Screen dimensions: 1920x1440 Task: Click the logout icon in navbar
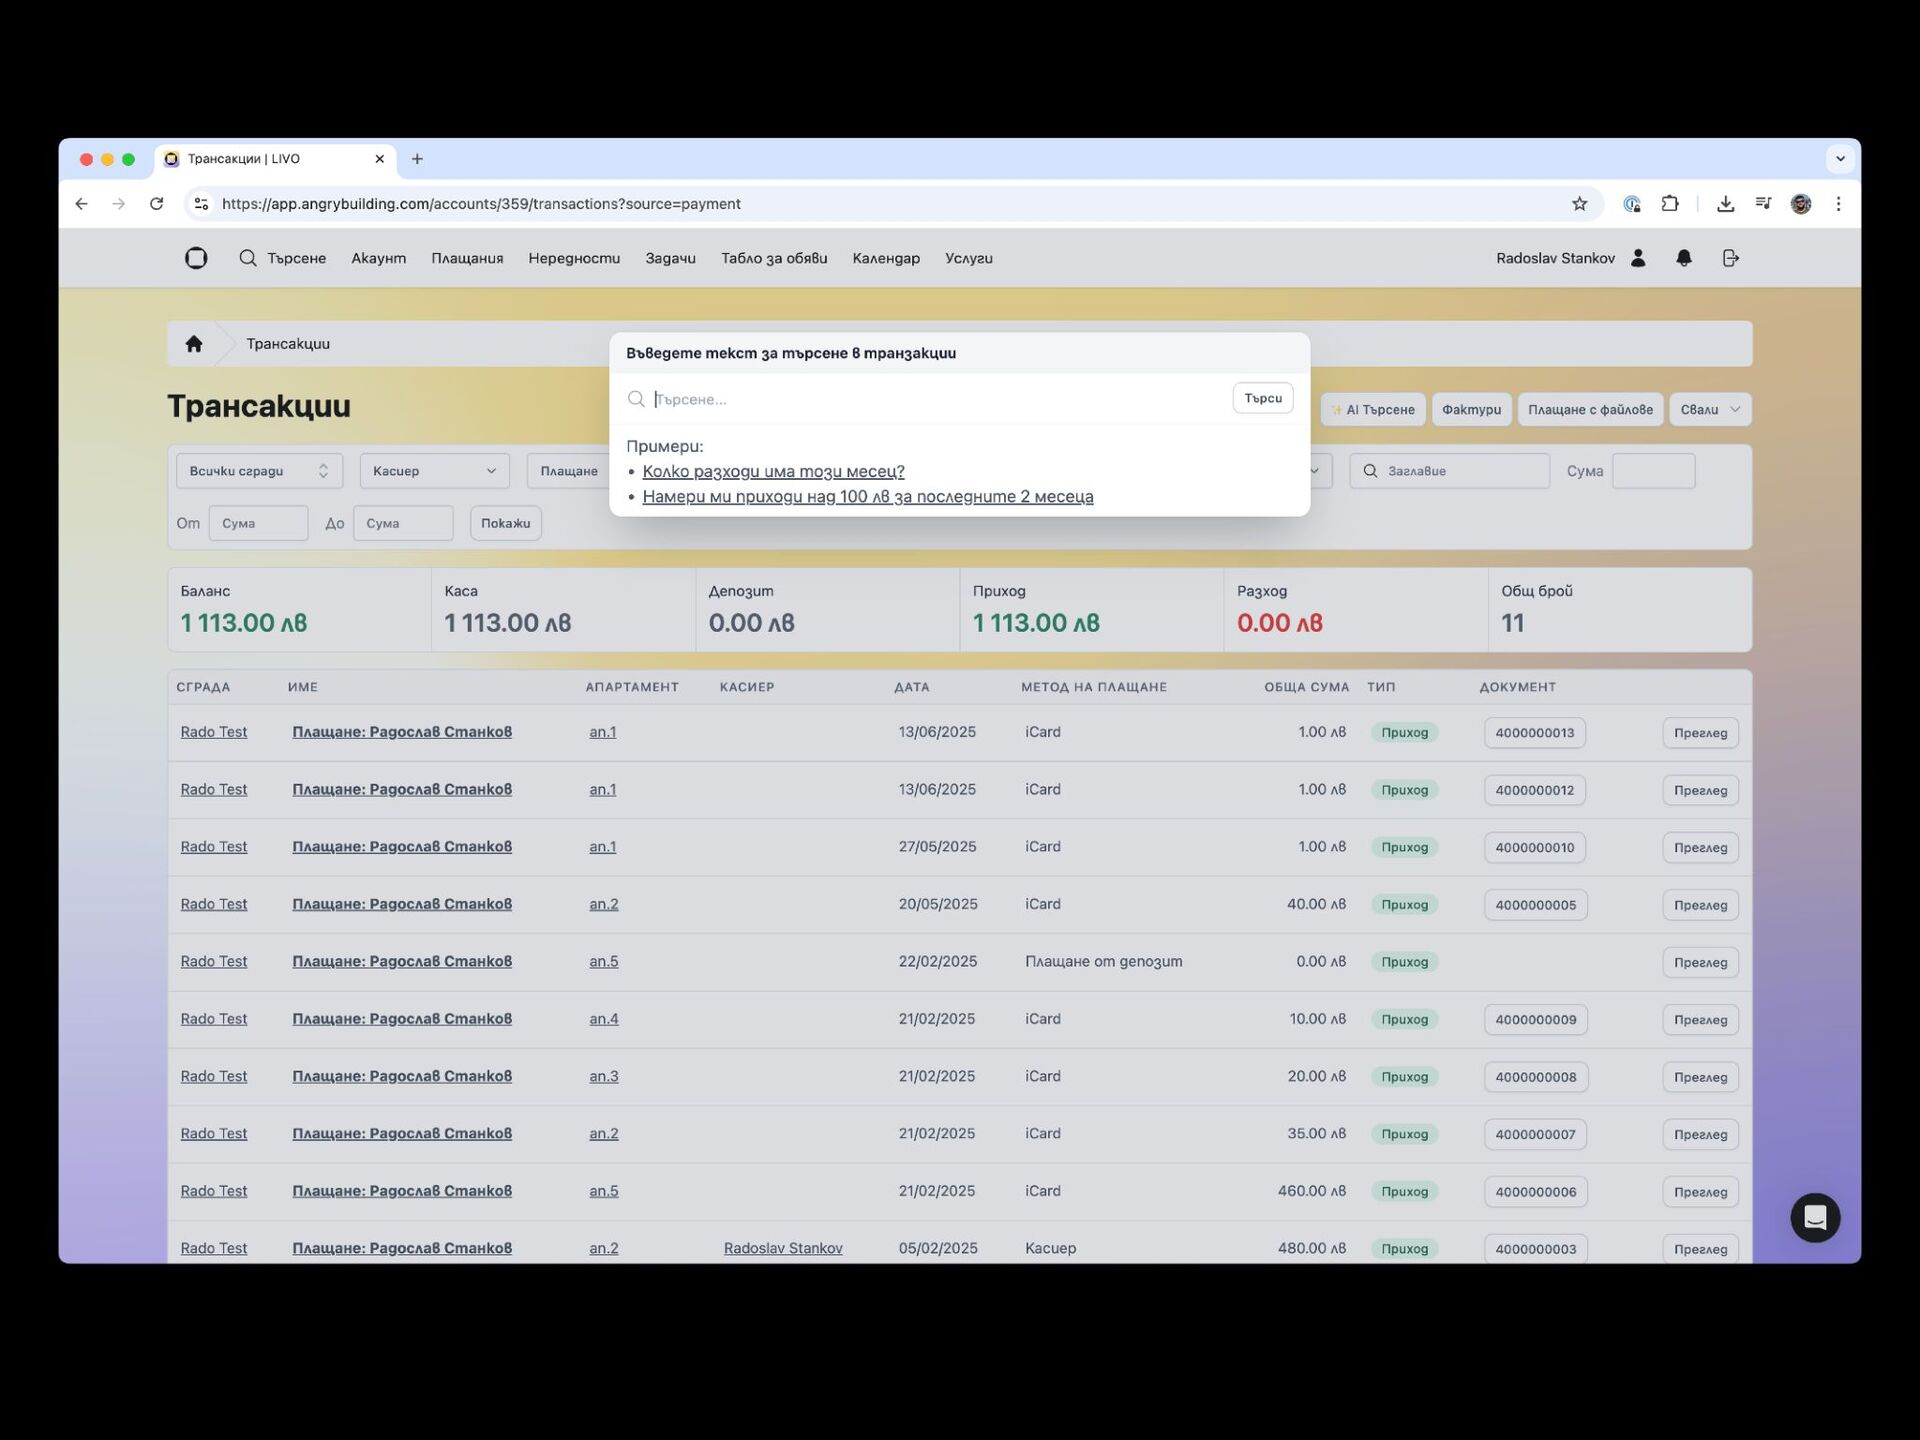click(x=1731, y=258)
